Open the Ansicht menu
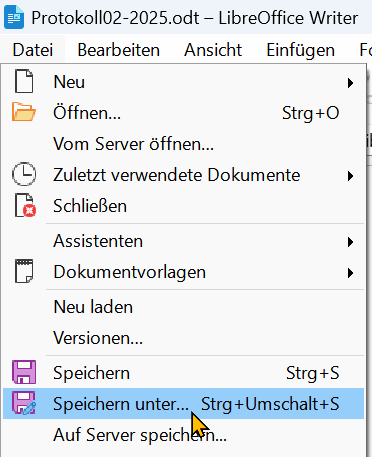 click(213, 50)
